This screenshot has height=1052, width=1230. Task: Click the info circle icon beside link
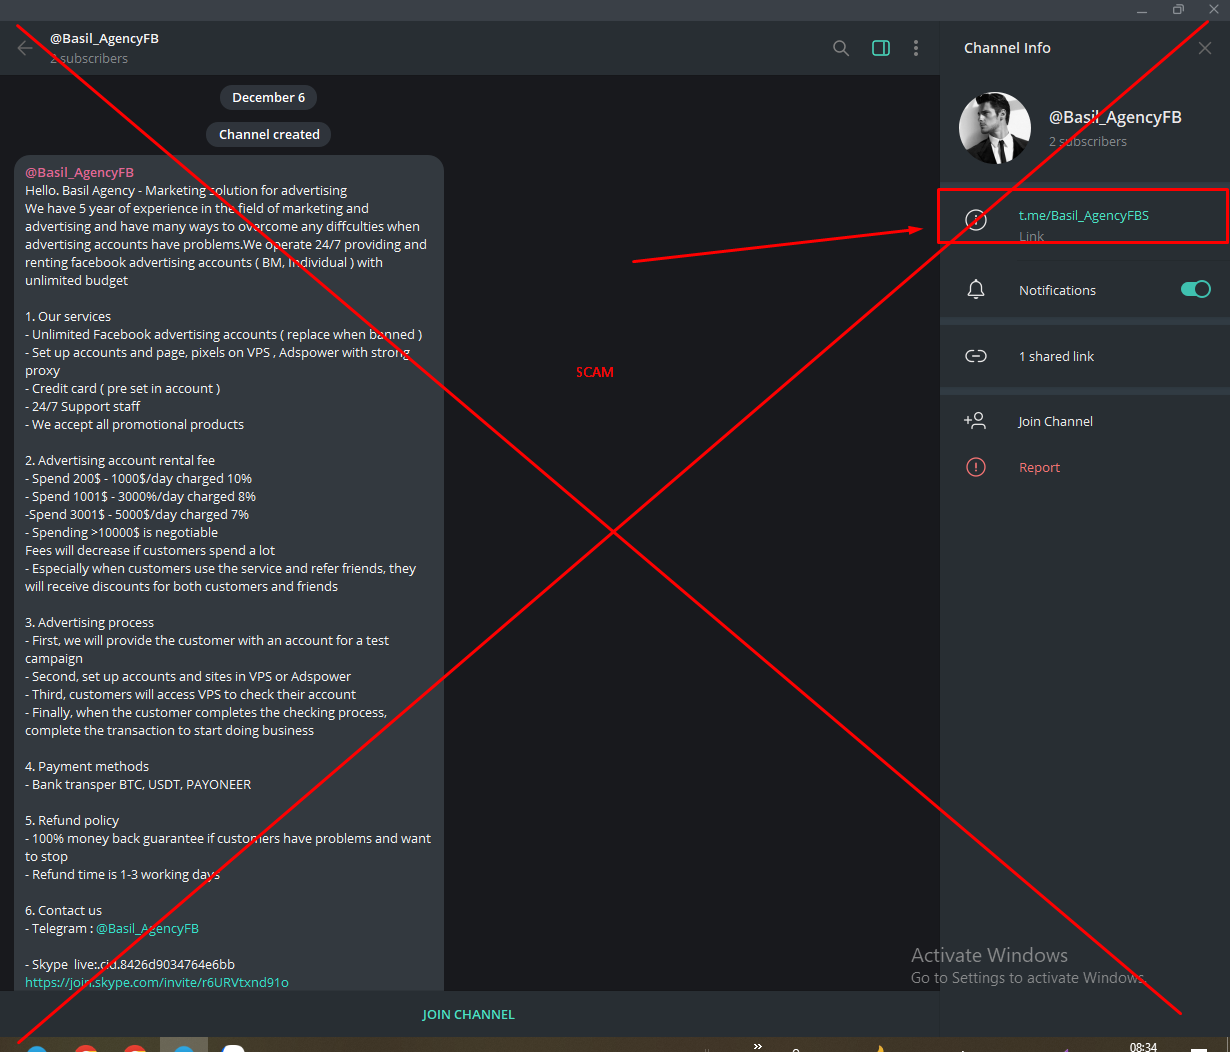pos(976,220)
